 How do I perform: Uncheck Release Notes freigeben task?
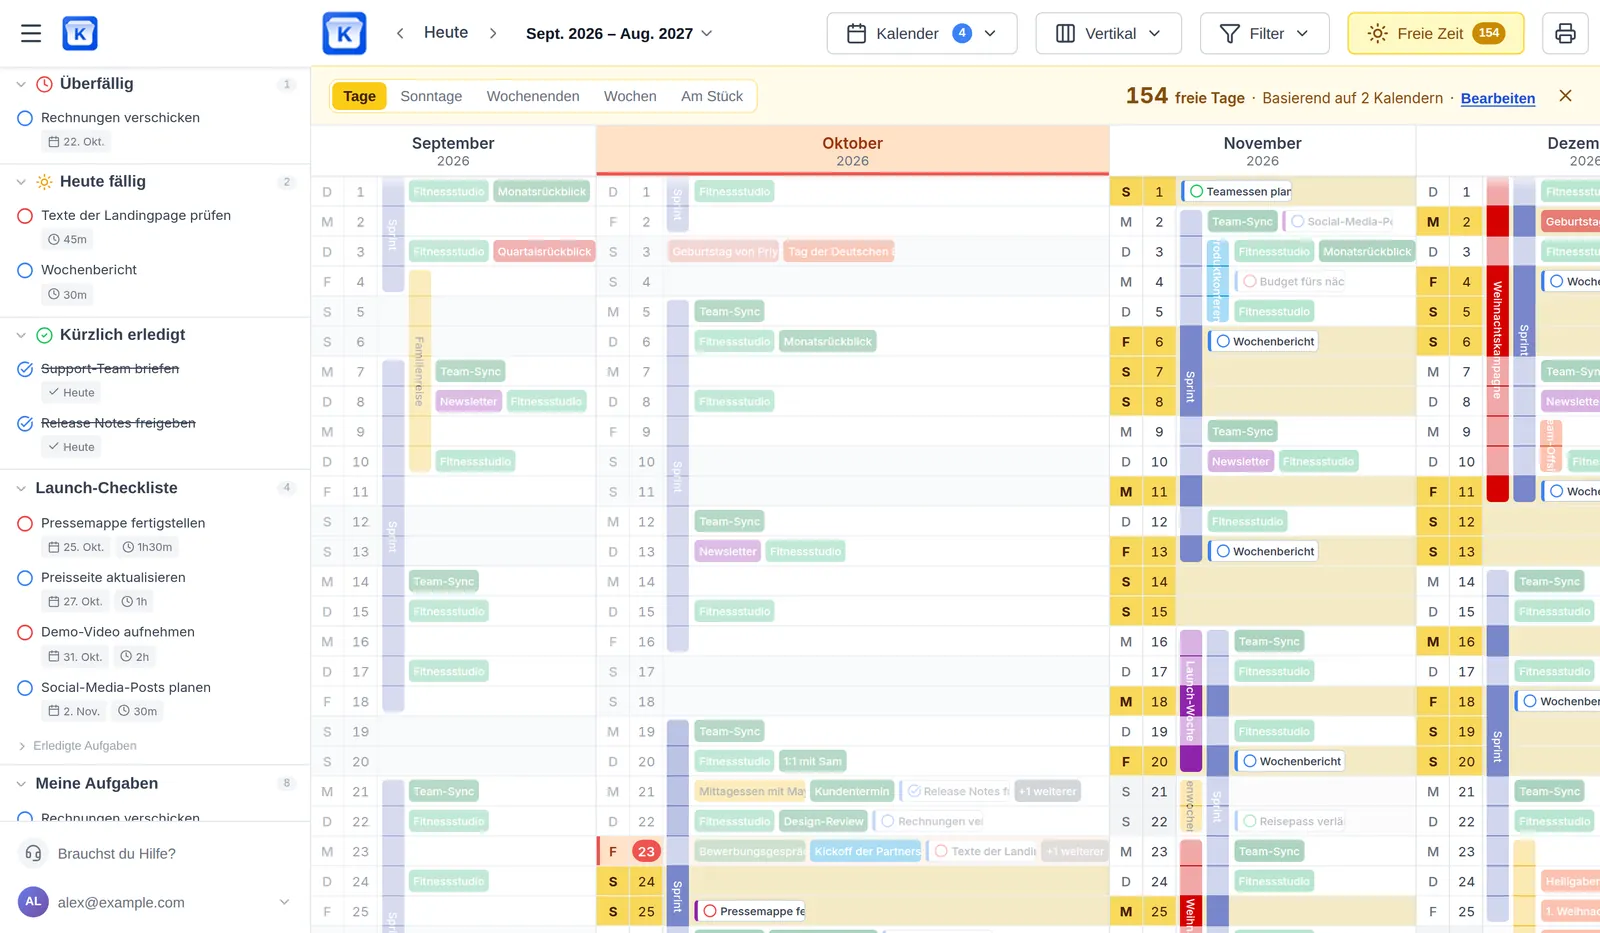26,424
